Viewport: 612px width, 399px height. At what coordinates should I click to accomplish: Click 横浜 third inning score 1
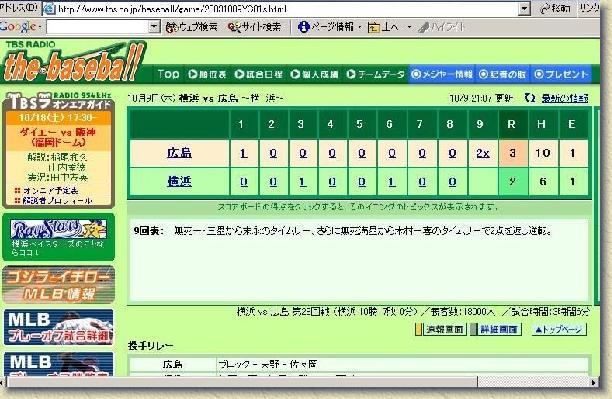point(302,182)
